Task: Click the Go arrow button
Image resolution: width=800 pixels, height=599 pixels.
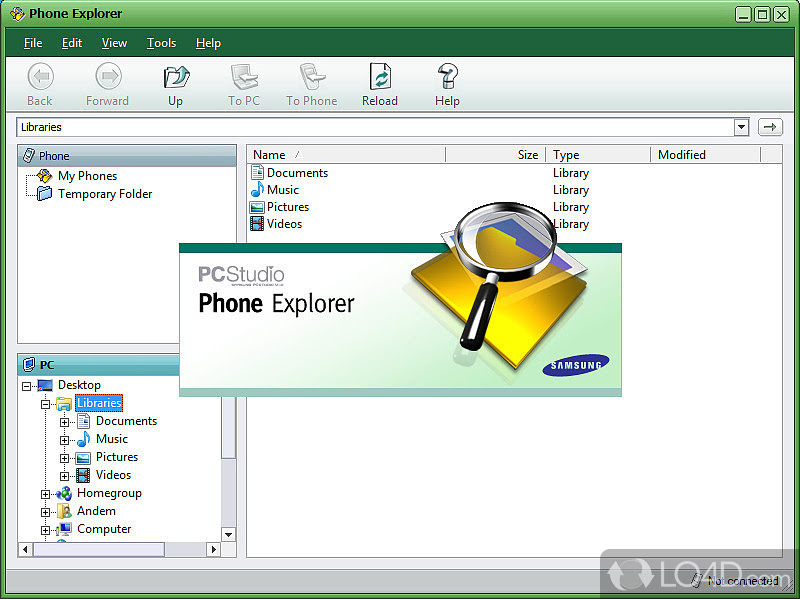Action: point(770,127)
